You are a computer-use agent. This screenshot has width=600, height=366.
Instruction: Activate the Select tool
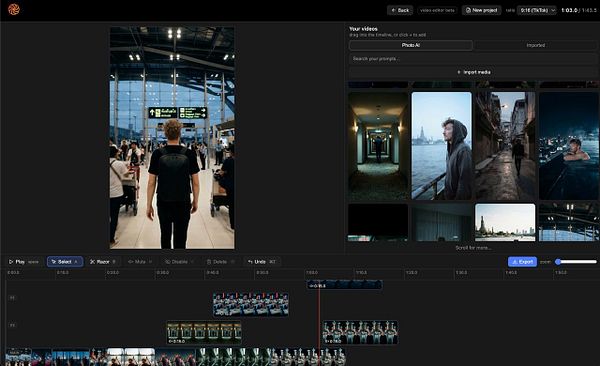(x=65, y=262)
